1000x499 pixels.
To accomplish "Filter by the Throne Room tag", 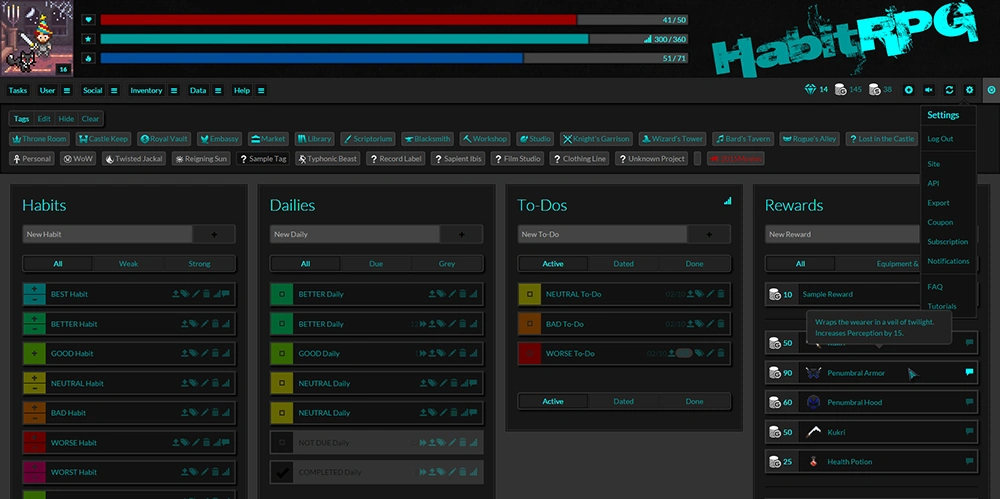I will (x=40, y=138).
